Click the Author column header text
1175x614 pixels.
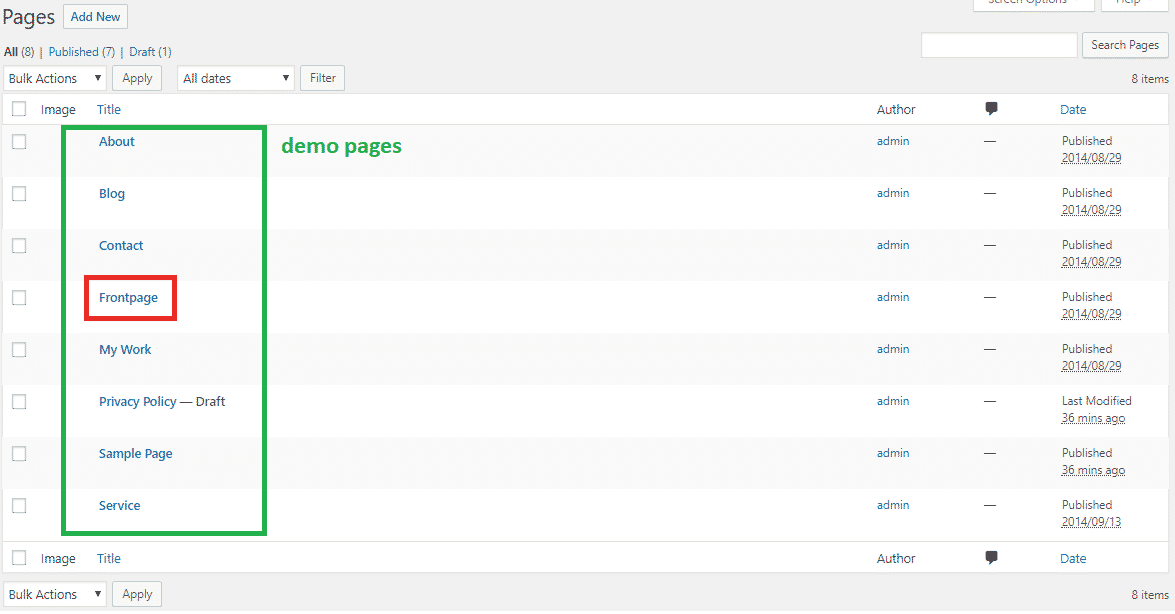coord(895,109)
